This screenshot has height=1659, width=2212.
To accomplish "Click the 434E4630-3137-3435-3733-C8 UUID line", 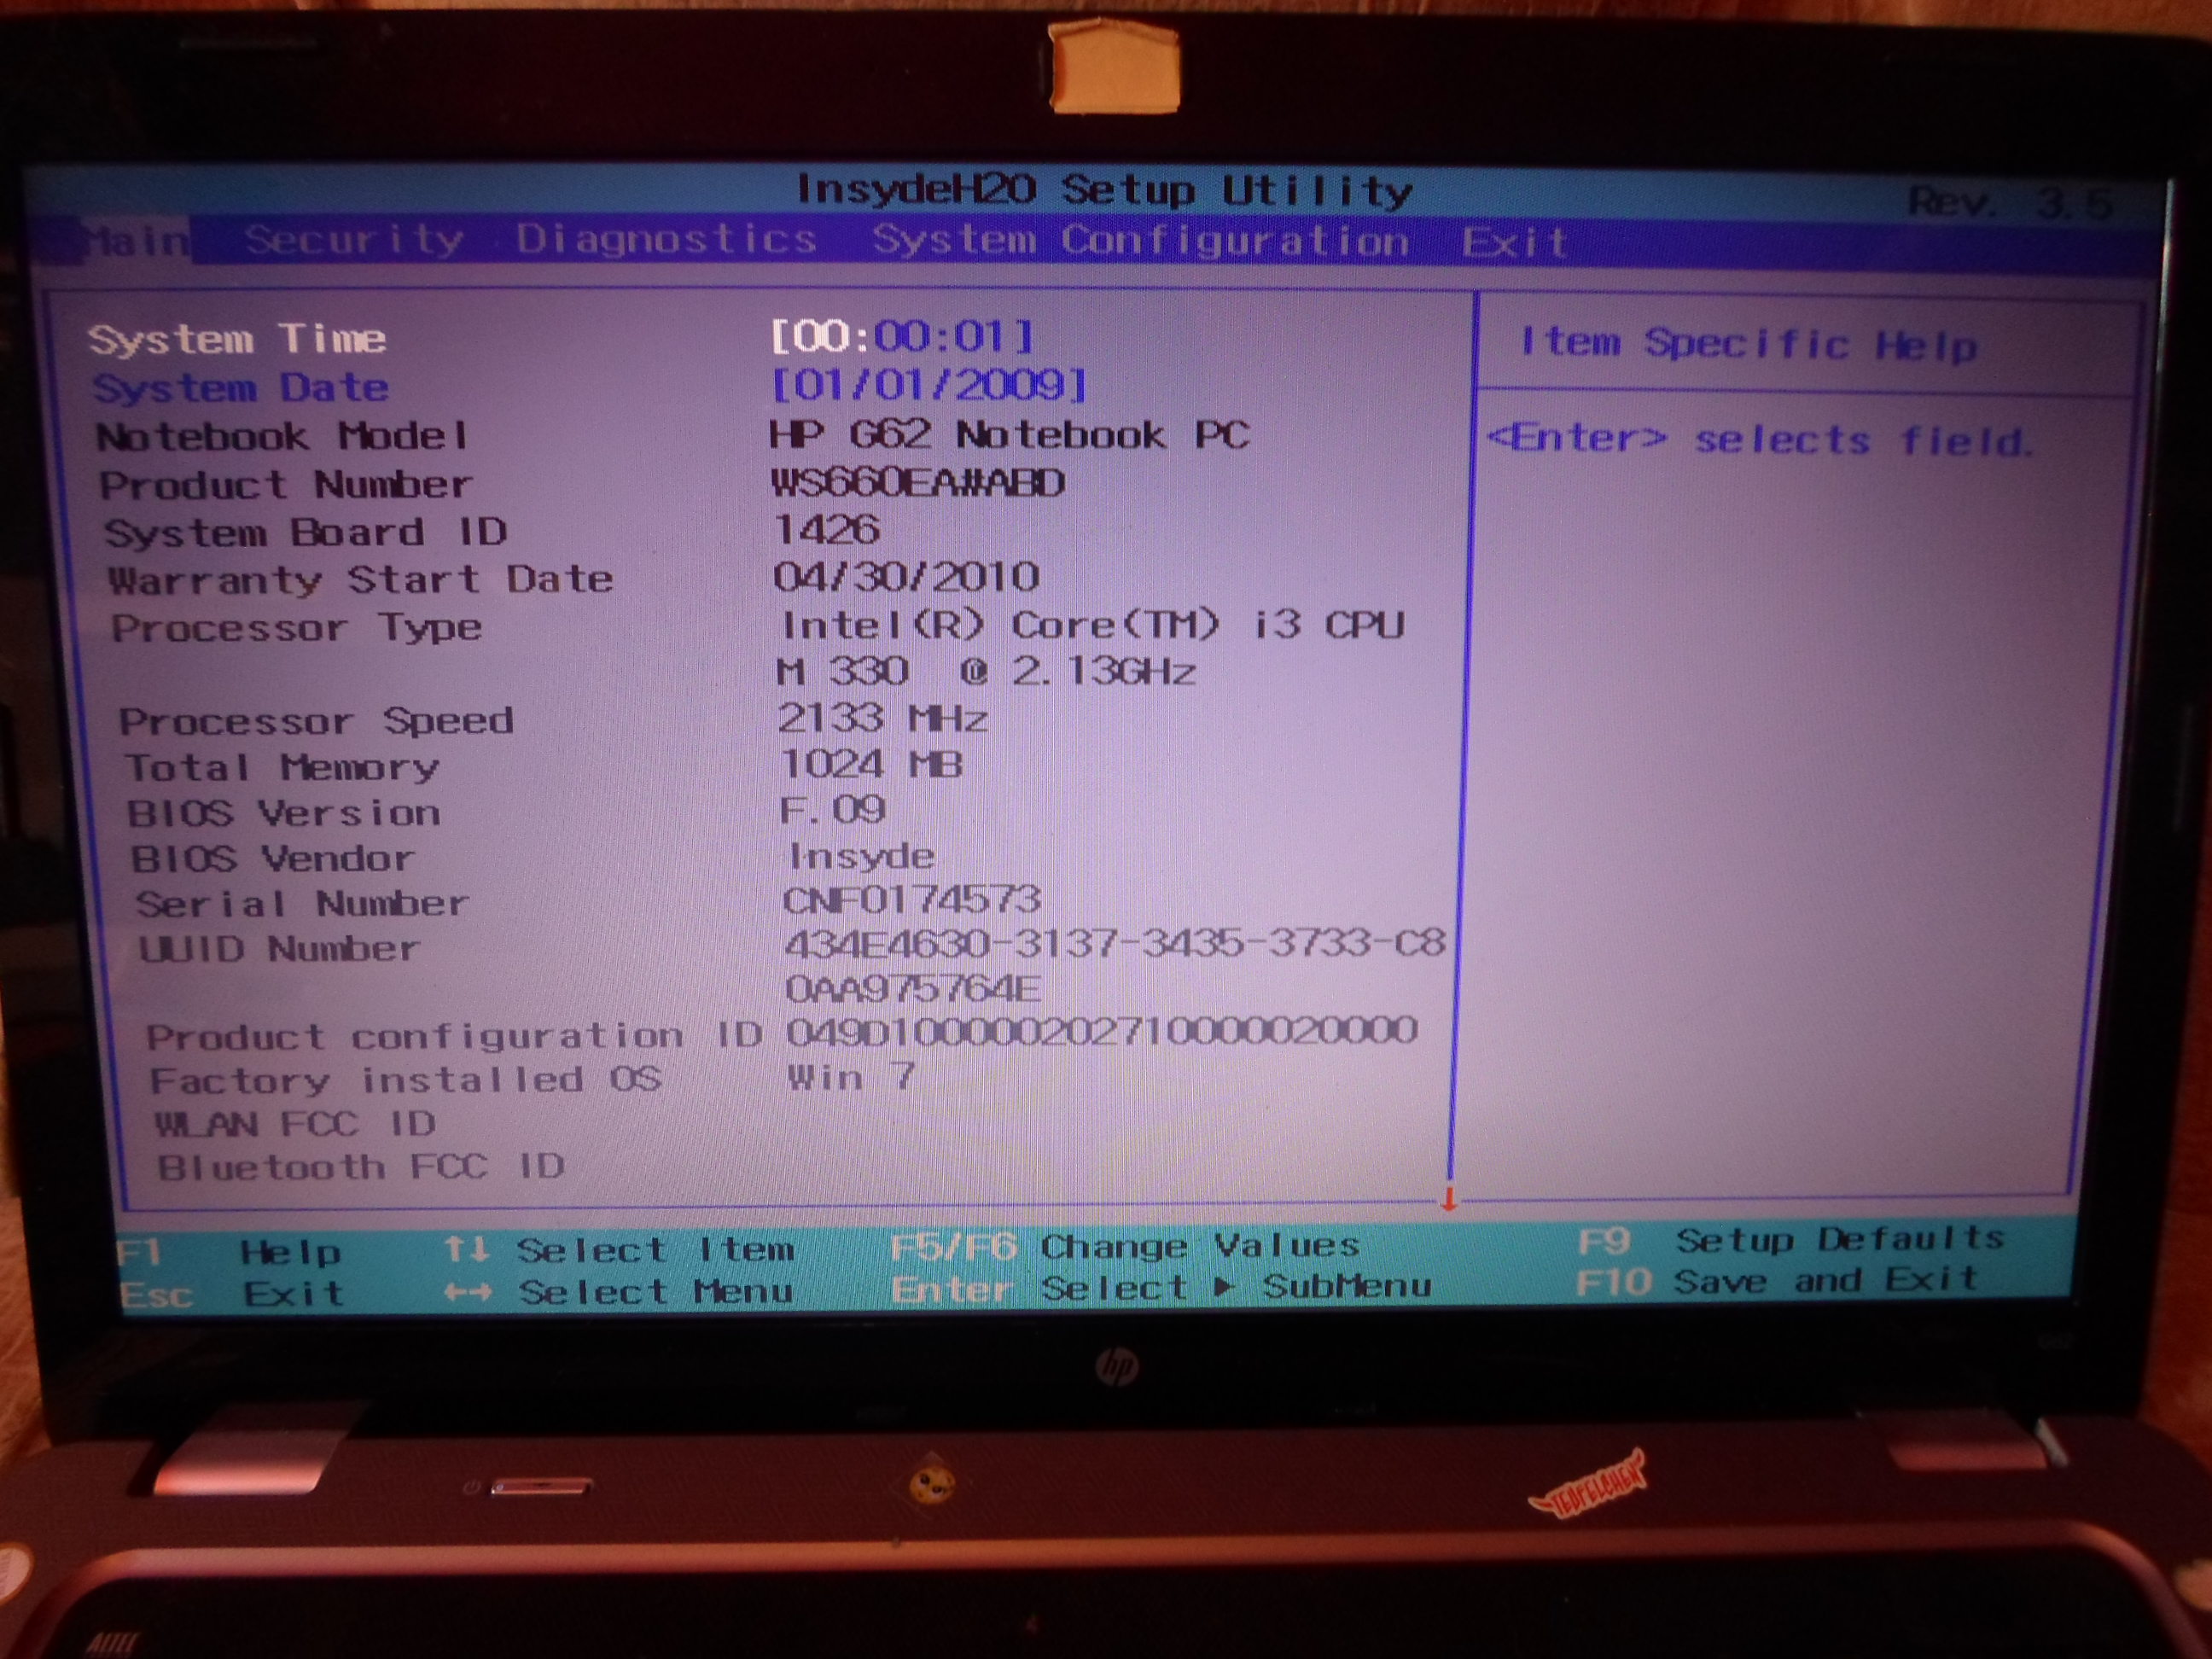I will click(x=1115, y=943).
